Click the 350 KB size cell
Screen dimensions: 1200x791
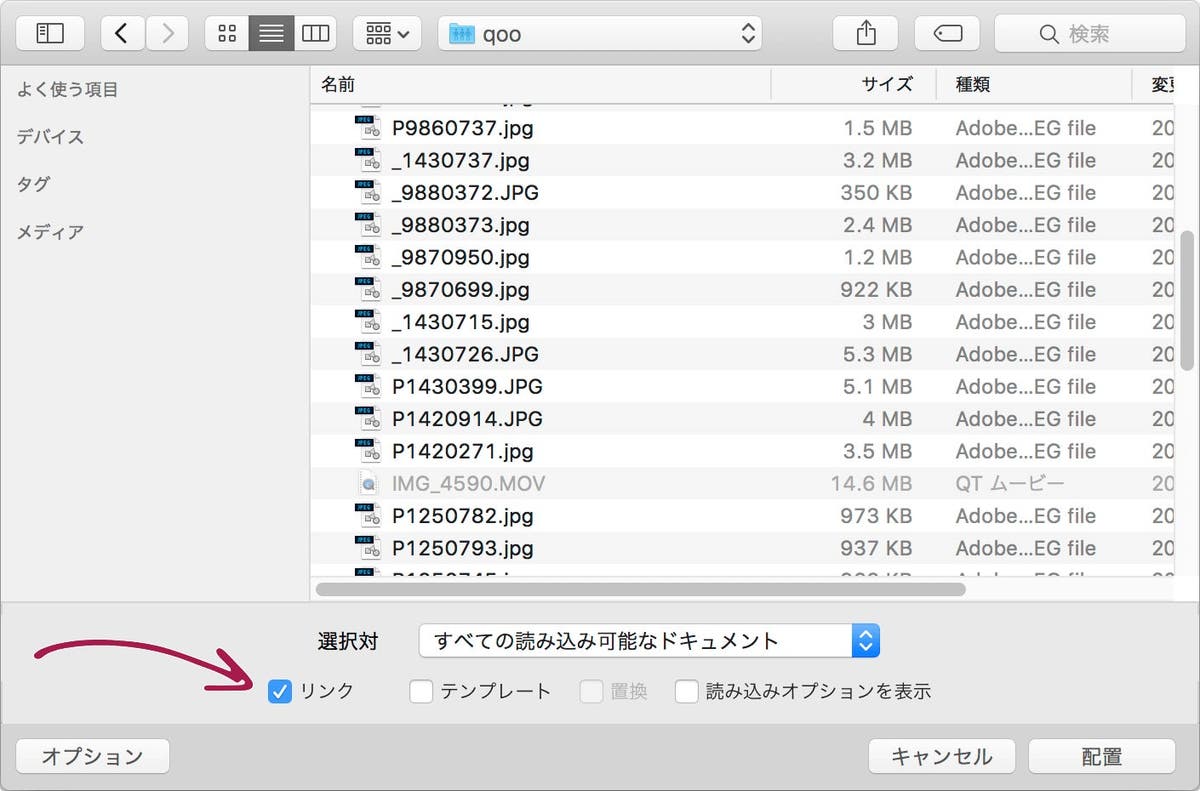pos(875,192)
